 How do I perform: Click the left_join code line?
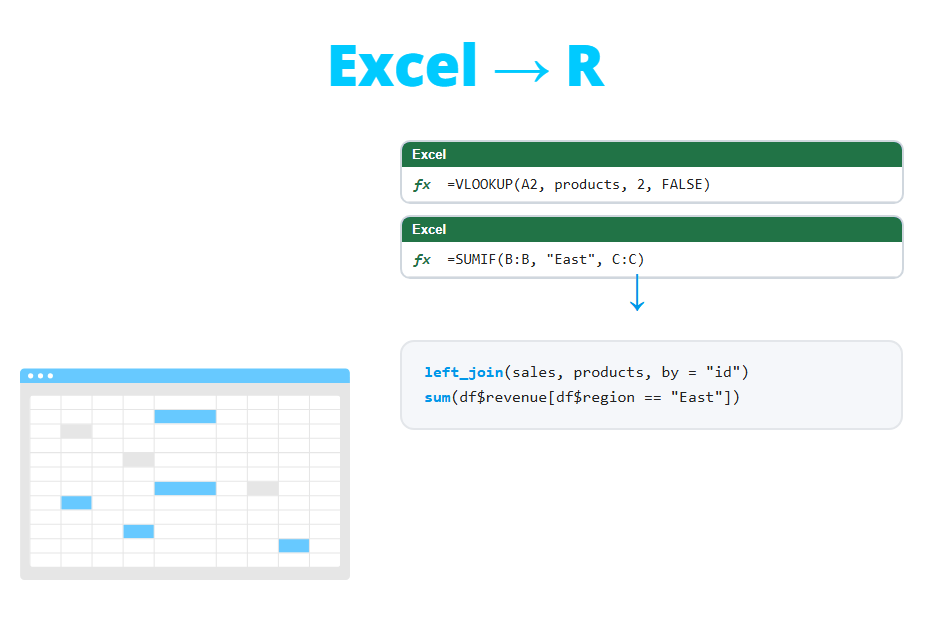pos(587,373)
